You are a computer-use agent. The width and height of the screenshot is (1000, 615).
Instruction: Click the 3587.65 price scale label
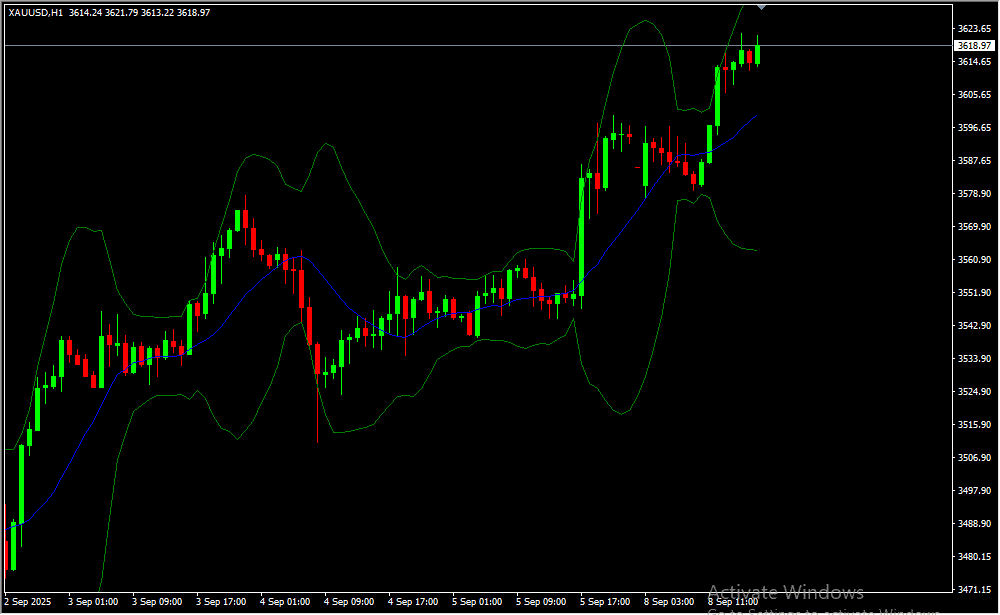(x=973, y=161)
